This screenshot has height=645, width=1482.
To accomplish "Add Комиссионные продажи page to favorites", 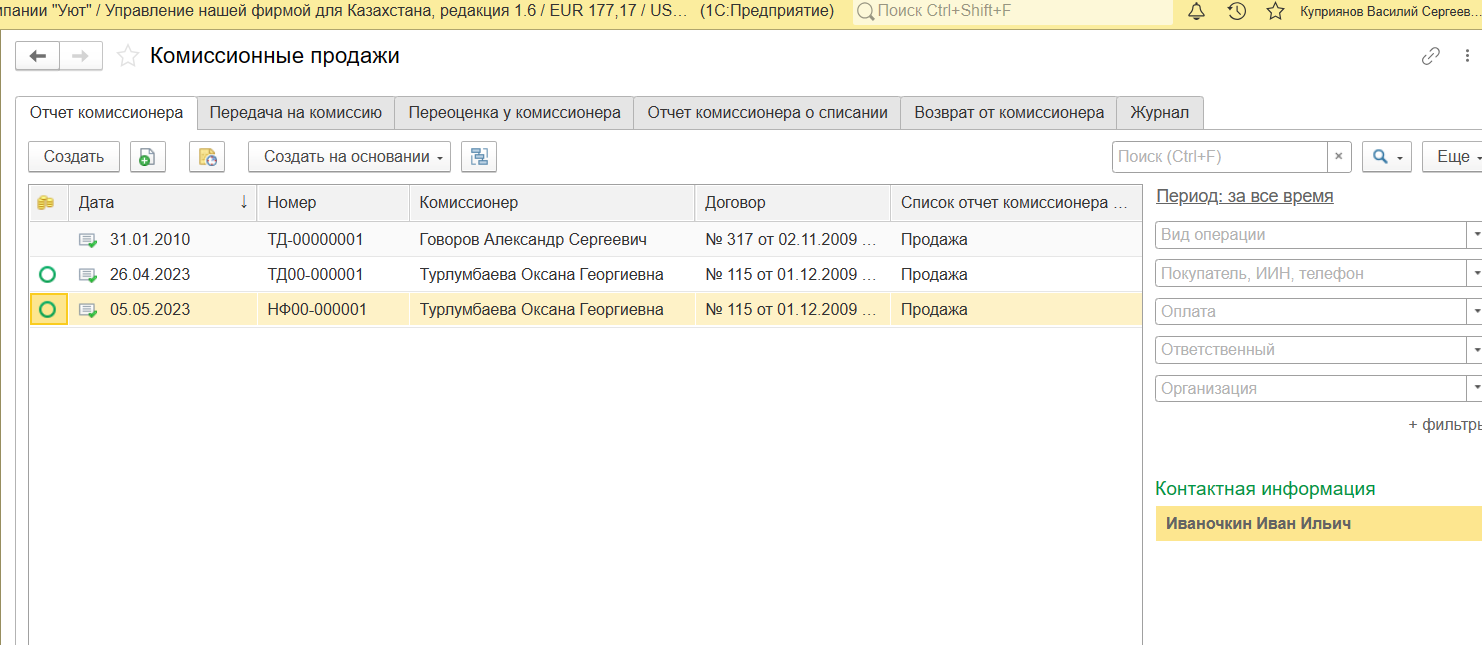I will point(128,56).
